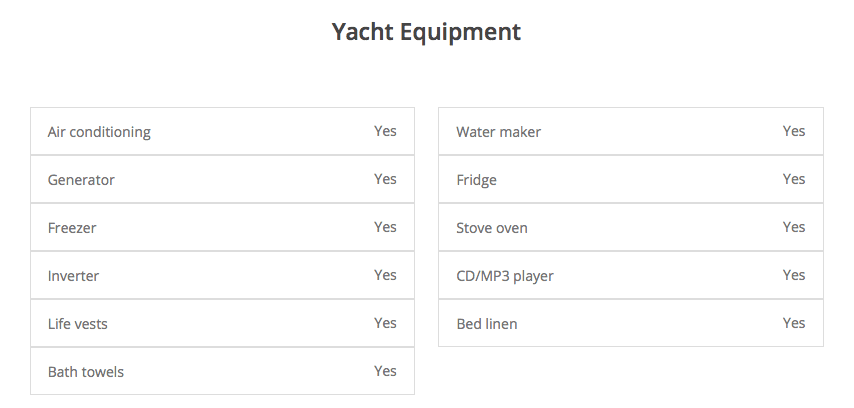Click Yes value beside Air conditioning
The height and width of the screenshot is (408, 854).
click(x=385, y=131)
